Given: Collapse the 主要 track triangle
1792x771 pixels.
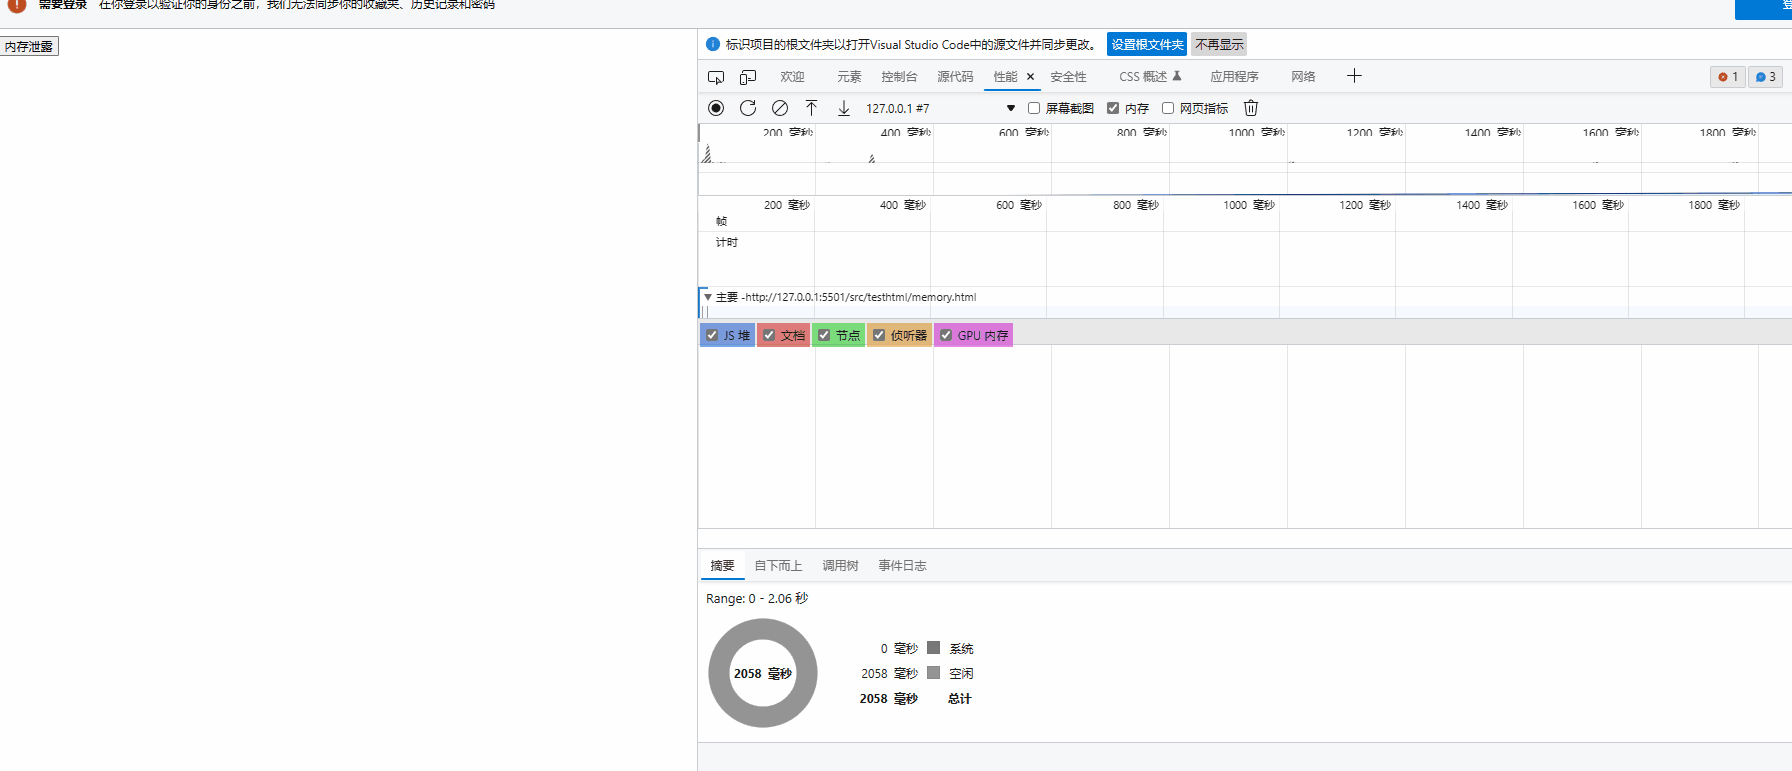Looking at the screenshot, I should point(708,297).
